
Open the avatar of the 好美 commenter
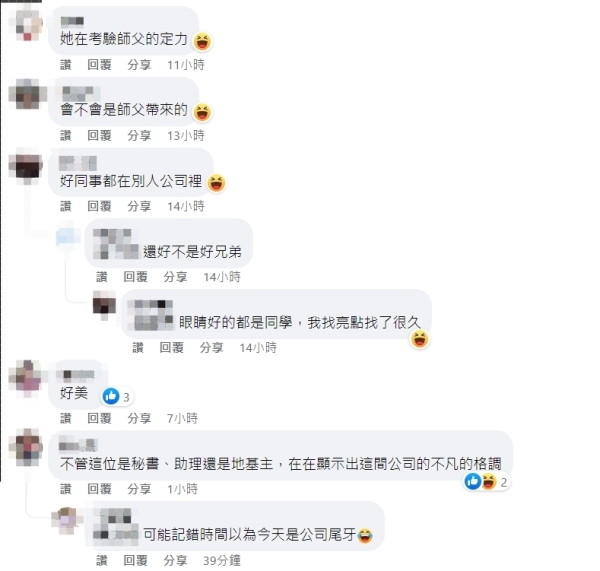[26, 378]
